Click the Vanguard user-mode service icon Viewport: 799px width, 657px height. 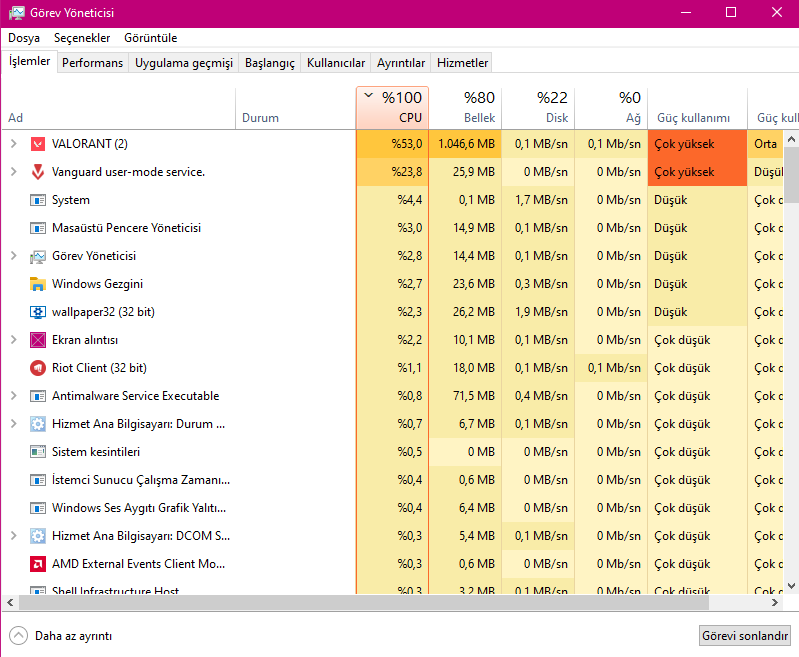tap(38, 172)
